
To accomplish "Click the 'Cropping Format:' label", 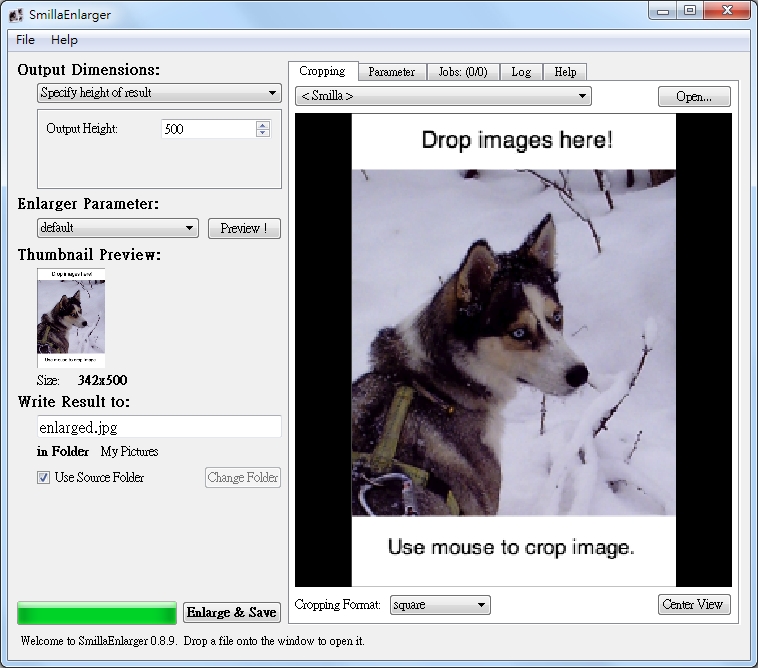I will click(x=337, y=605).
